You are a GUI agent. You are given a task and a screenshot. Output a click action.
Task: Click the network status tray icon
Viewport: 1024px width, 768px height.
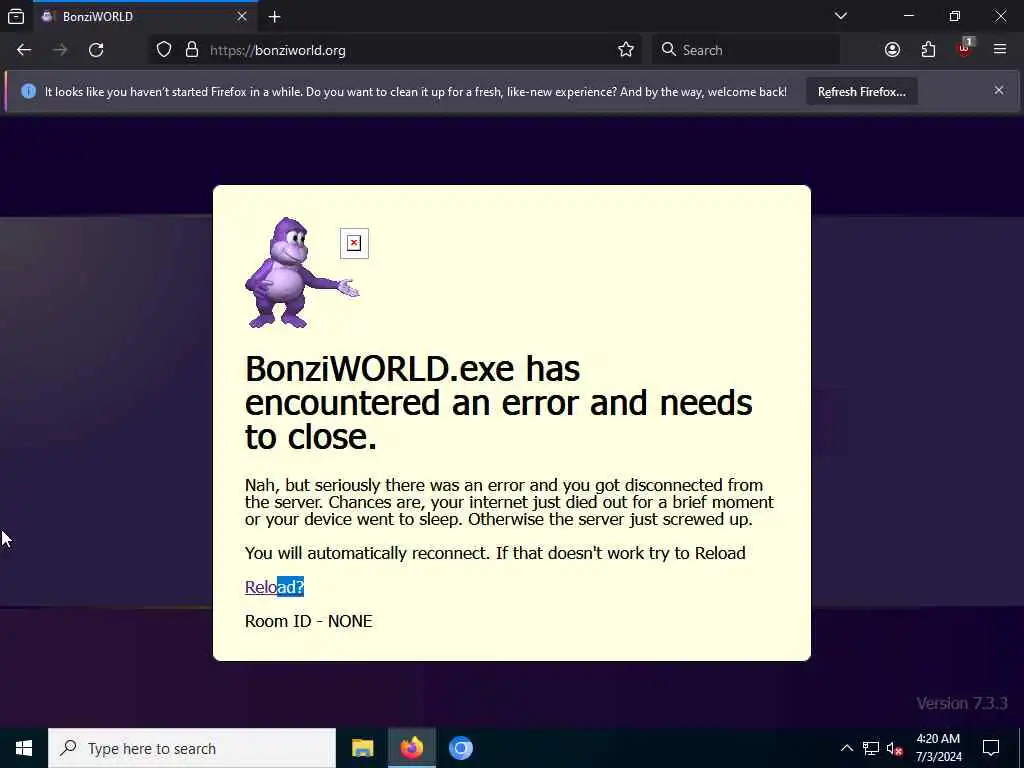871,748
